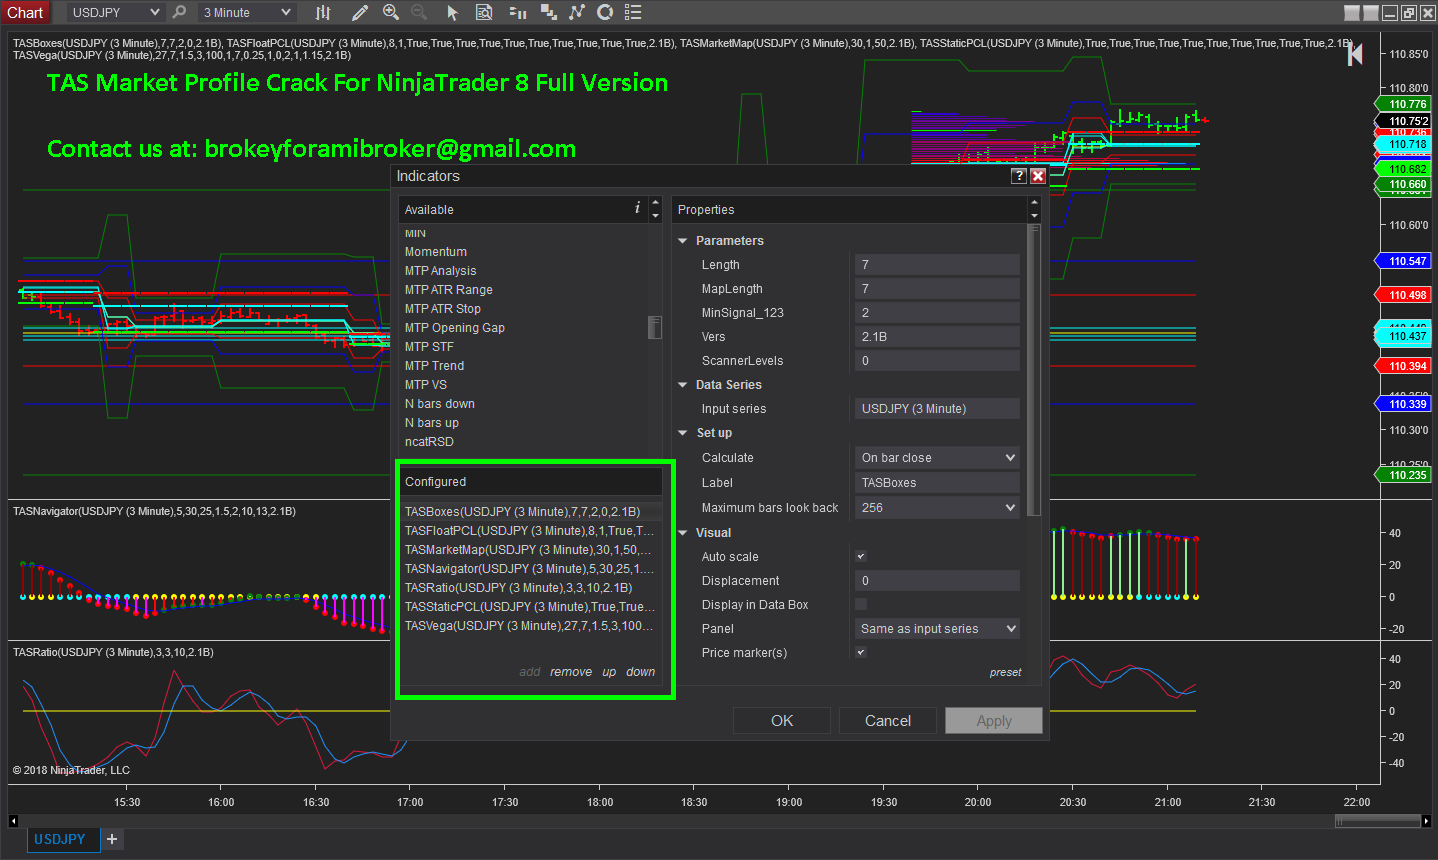1438x860 pixels.
Task: Select TASMarketMap in Configured list
Action: pyautogui.click(x=530, y=549)
